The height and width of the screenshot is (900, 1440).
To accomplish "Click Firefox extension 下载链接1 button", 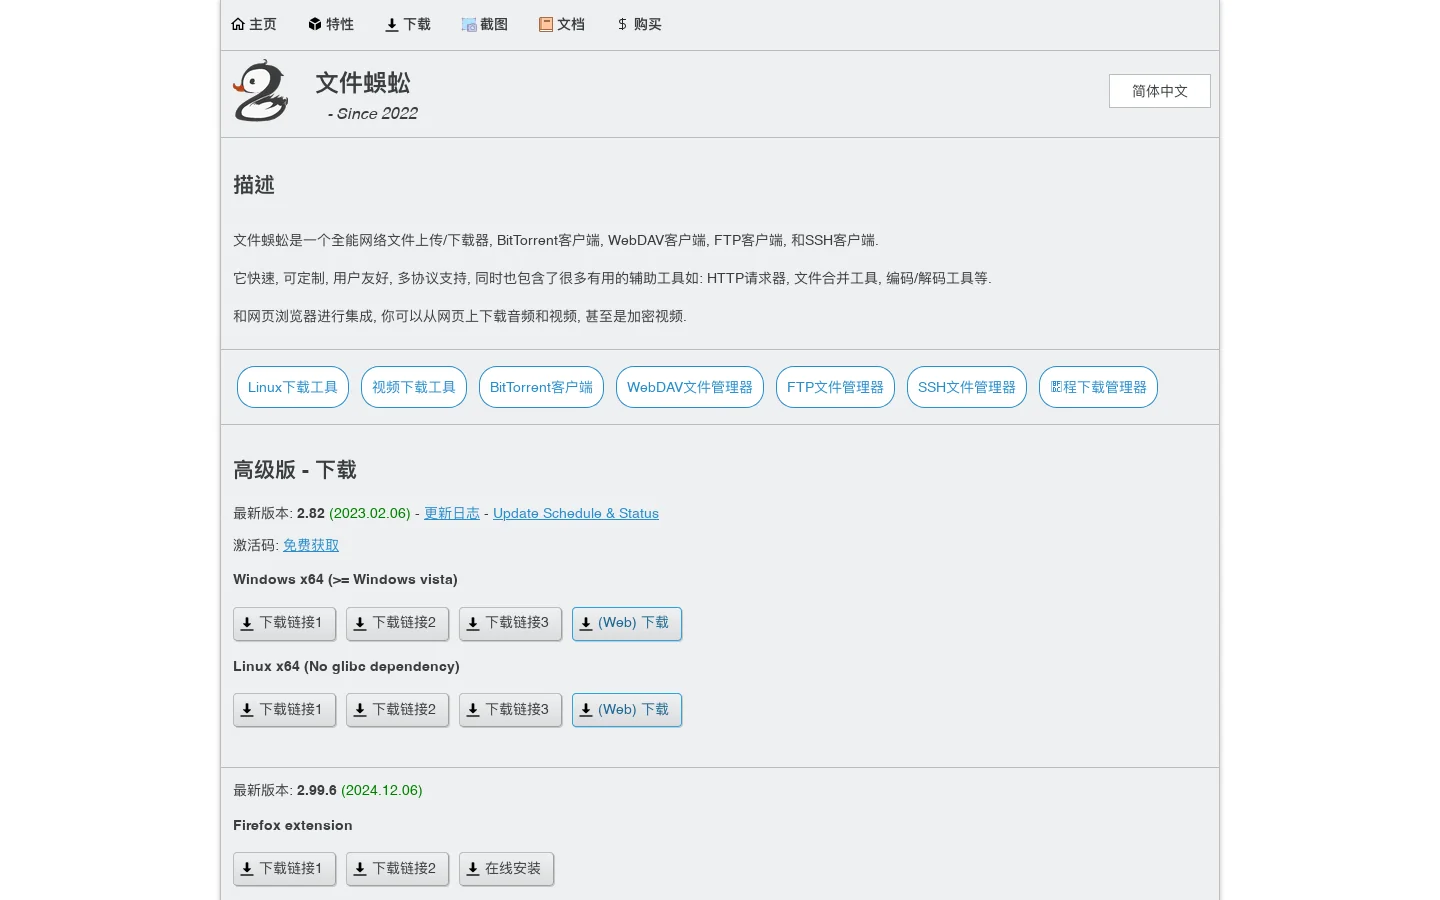I will coord(284,869).
